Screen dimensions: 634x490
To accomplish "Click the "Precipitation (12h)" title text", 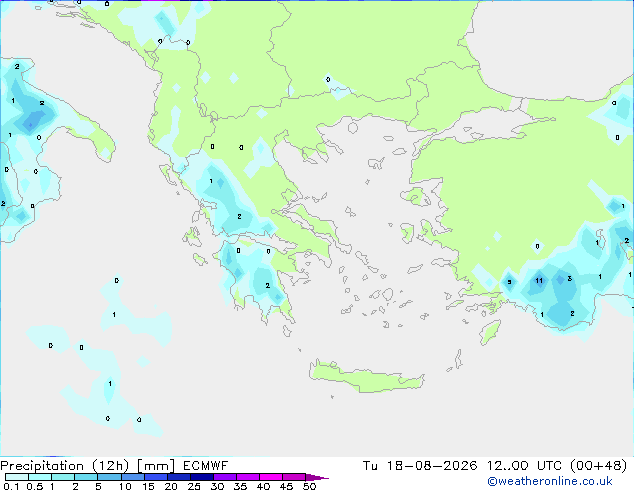I will click(x=65, y=466).
